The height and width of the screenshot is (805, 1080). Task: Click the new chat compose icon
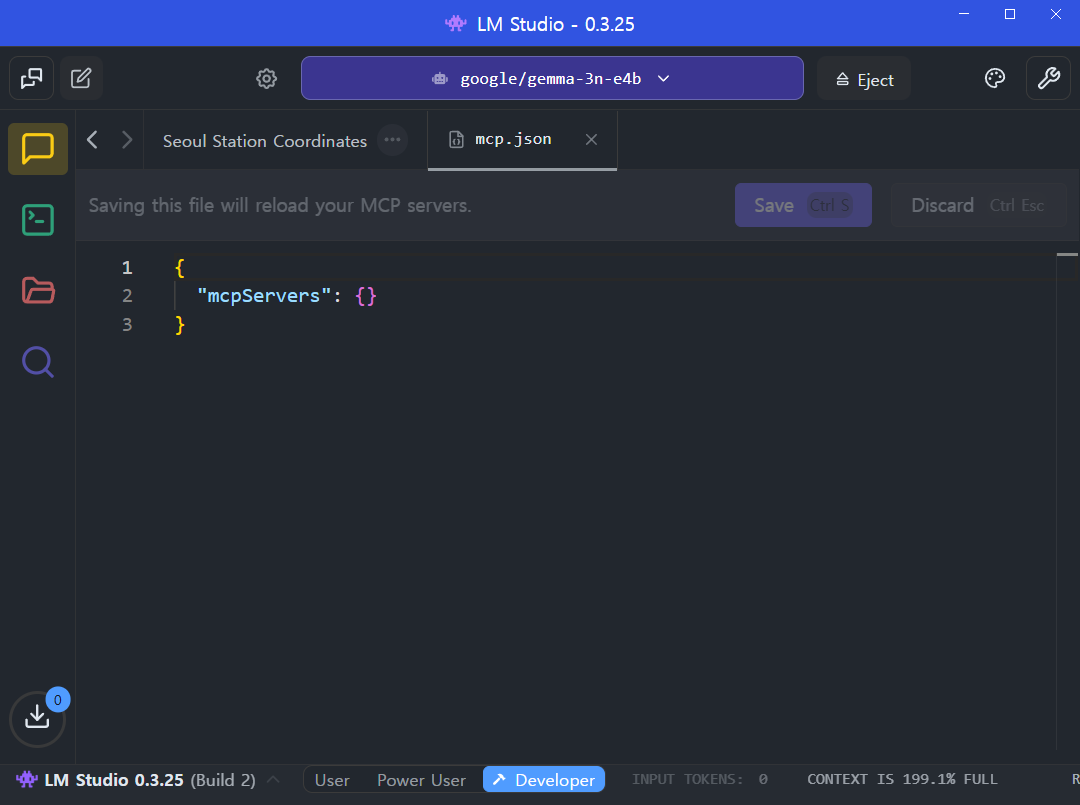pyautogui.click(x=82, y=78)
